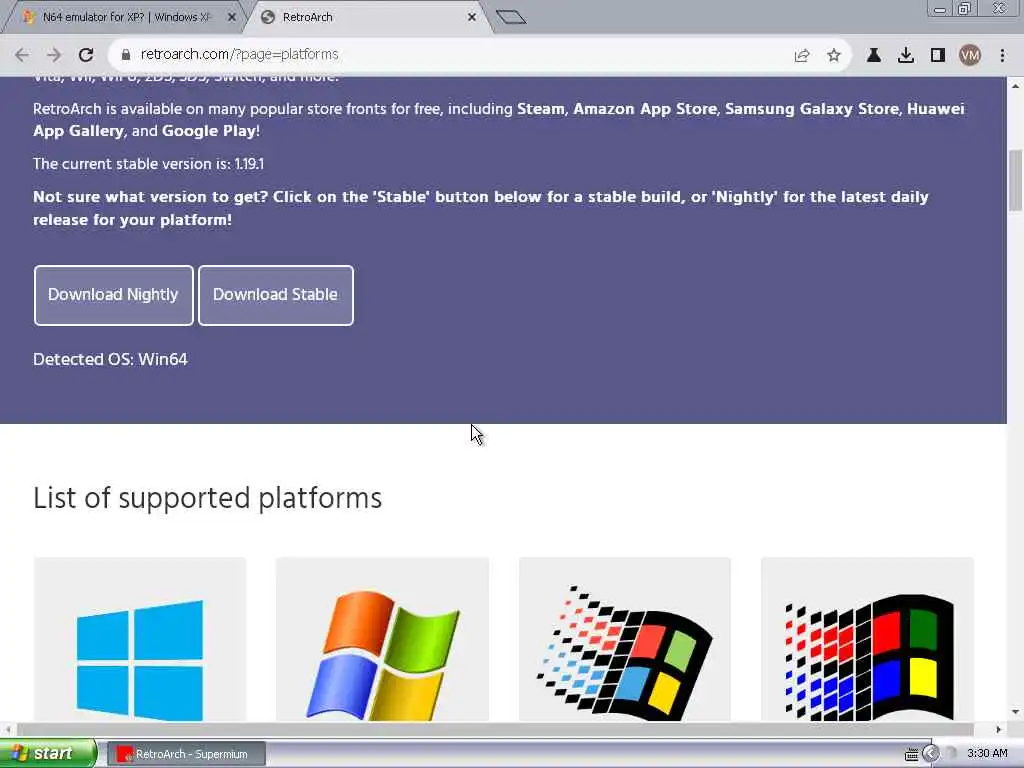Click the on-screen keyboard tray icon
Viewport: 1024px width, 768px height.
click(x=911, y=755)
